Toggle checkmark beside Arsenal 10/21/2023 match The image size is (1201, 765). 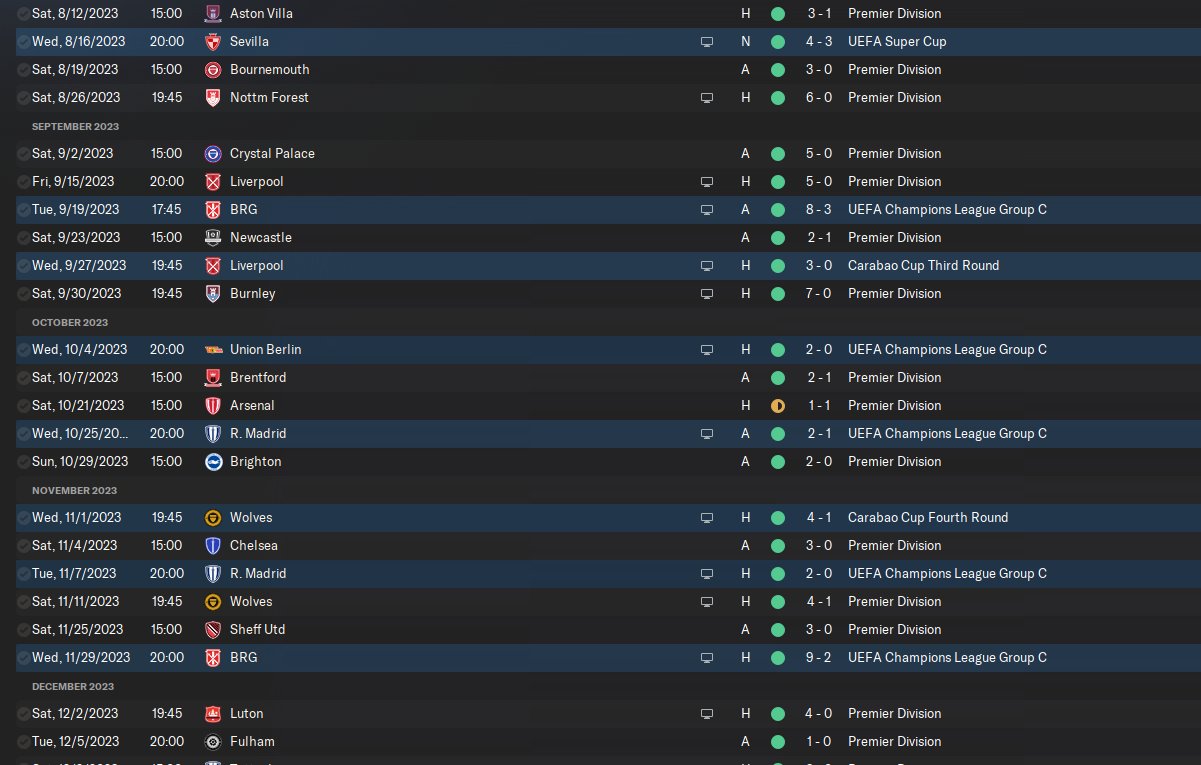tap(24, 406)
